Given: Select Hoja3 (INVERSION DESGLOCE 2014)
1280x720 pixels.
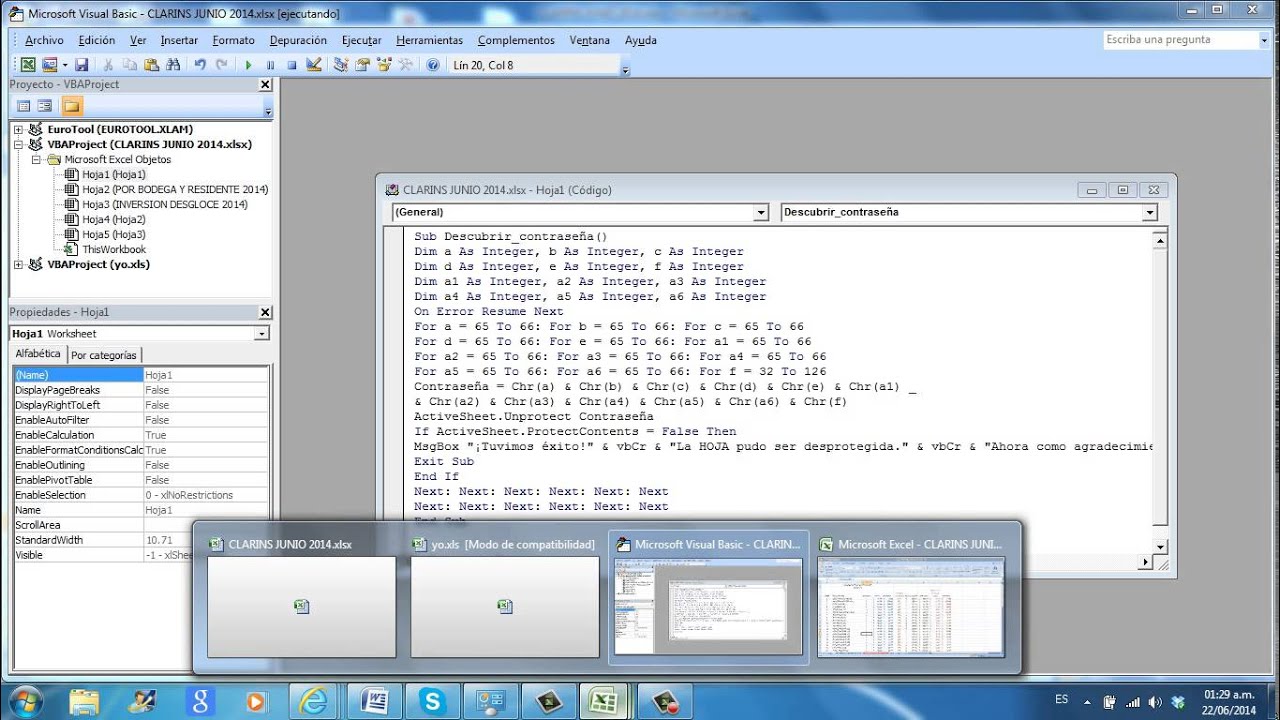Looking at the screenshot, I should (165, 204).
